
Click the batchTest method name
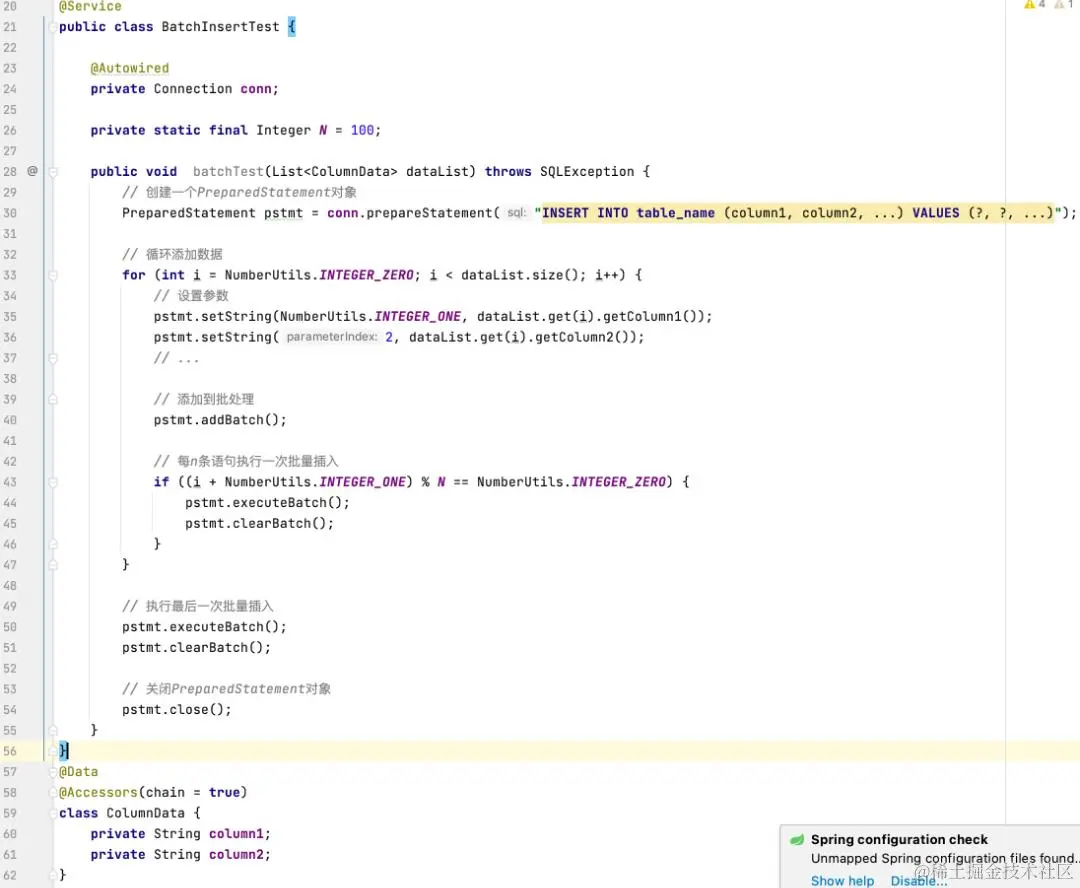[x=228, y=172]
